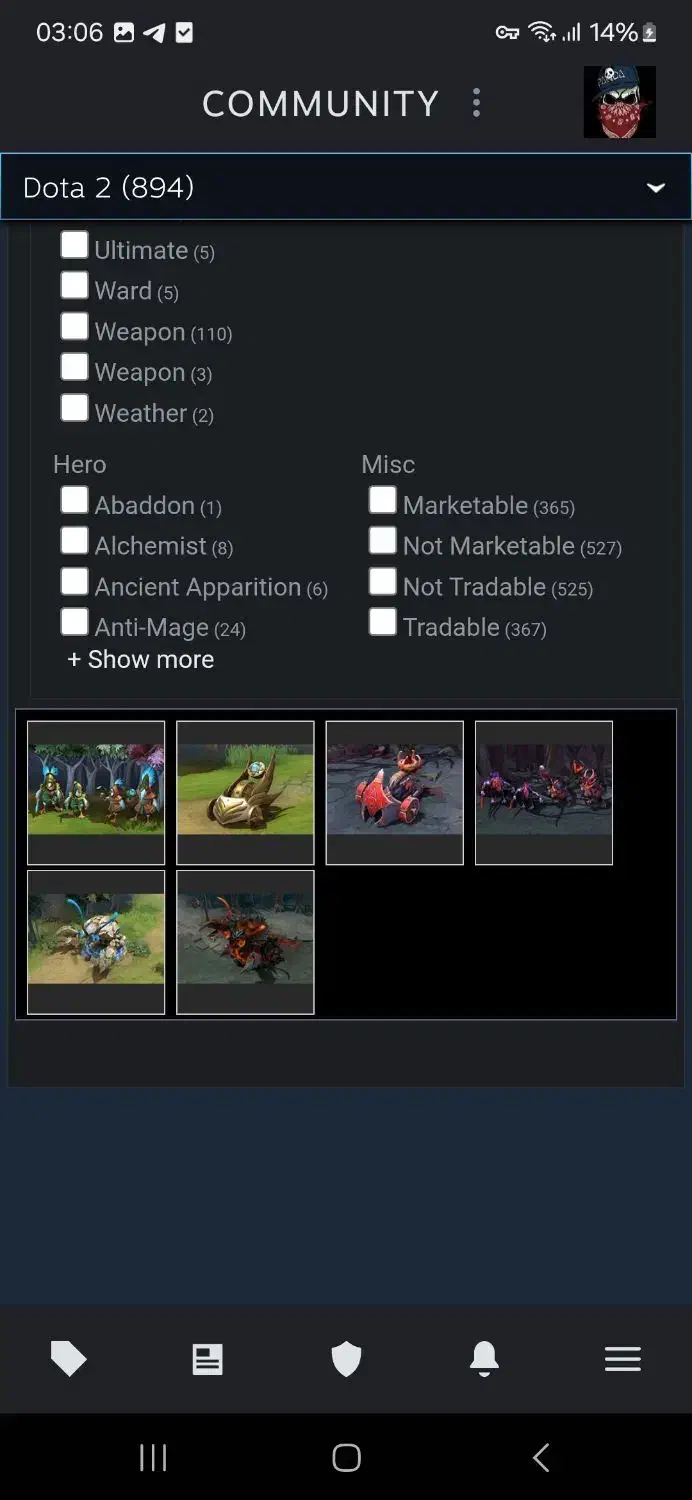Screen dimensions: 692x1500
Task: Open the Steam Guard shield tab
Action: pos(346,1359)
